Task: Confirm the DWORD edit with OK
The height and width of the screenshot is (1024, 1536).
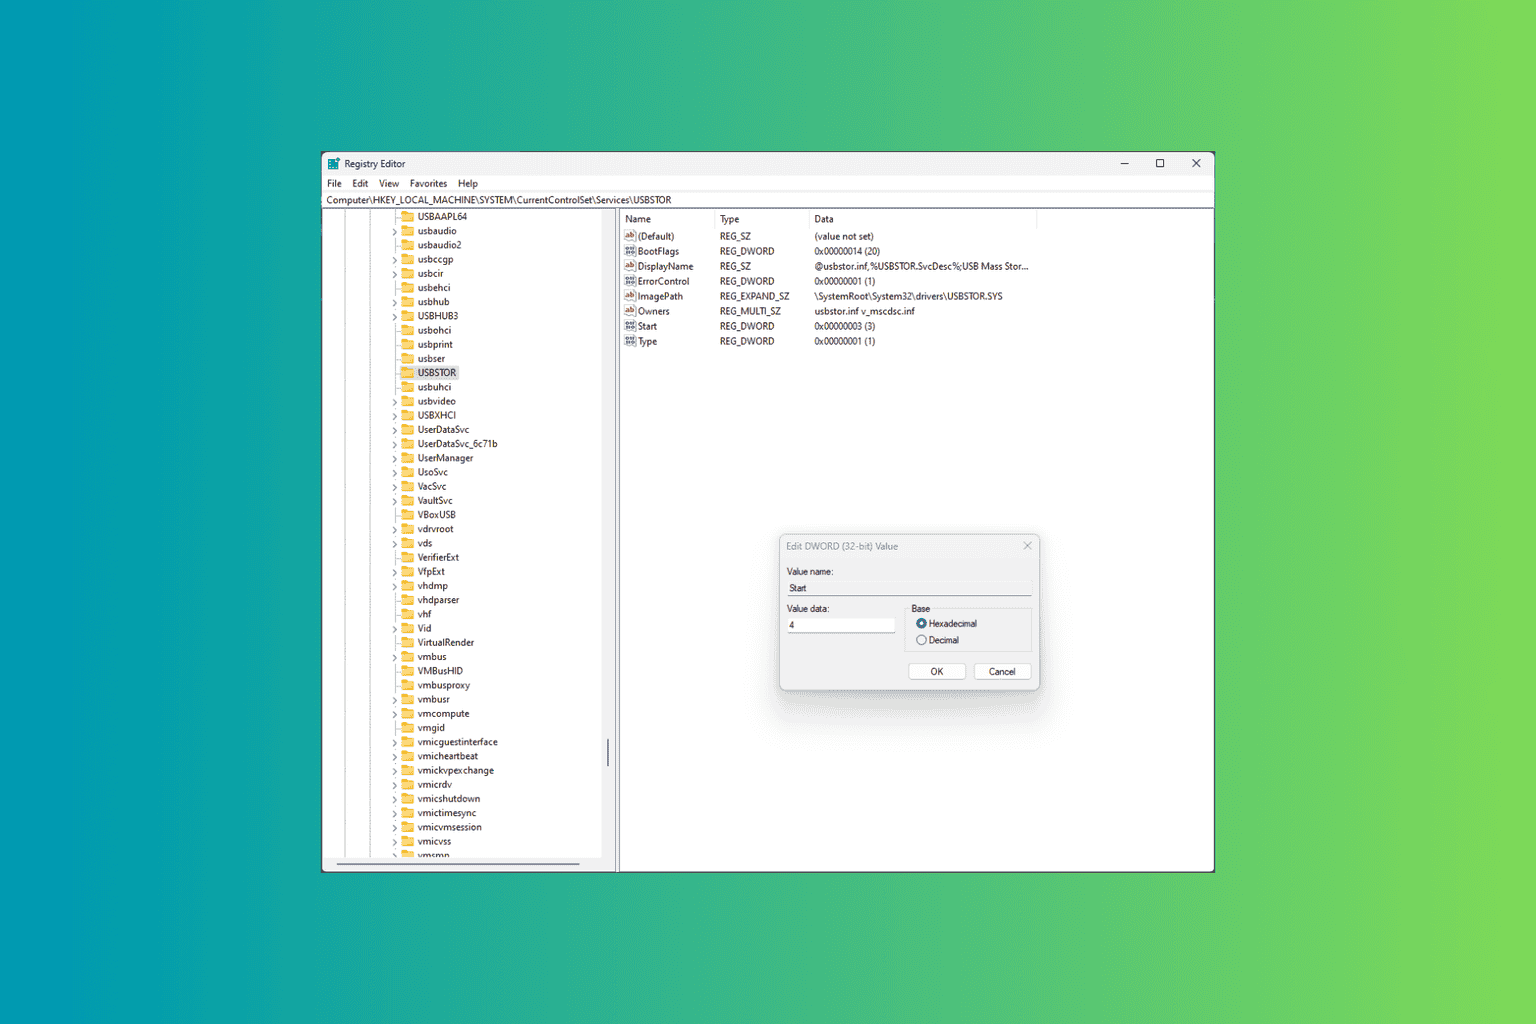Action: [x=937, y=671]
